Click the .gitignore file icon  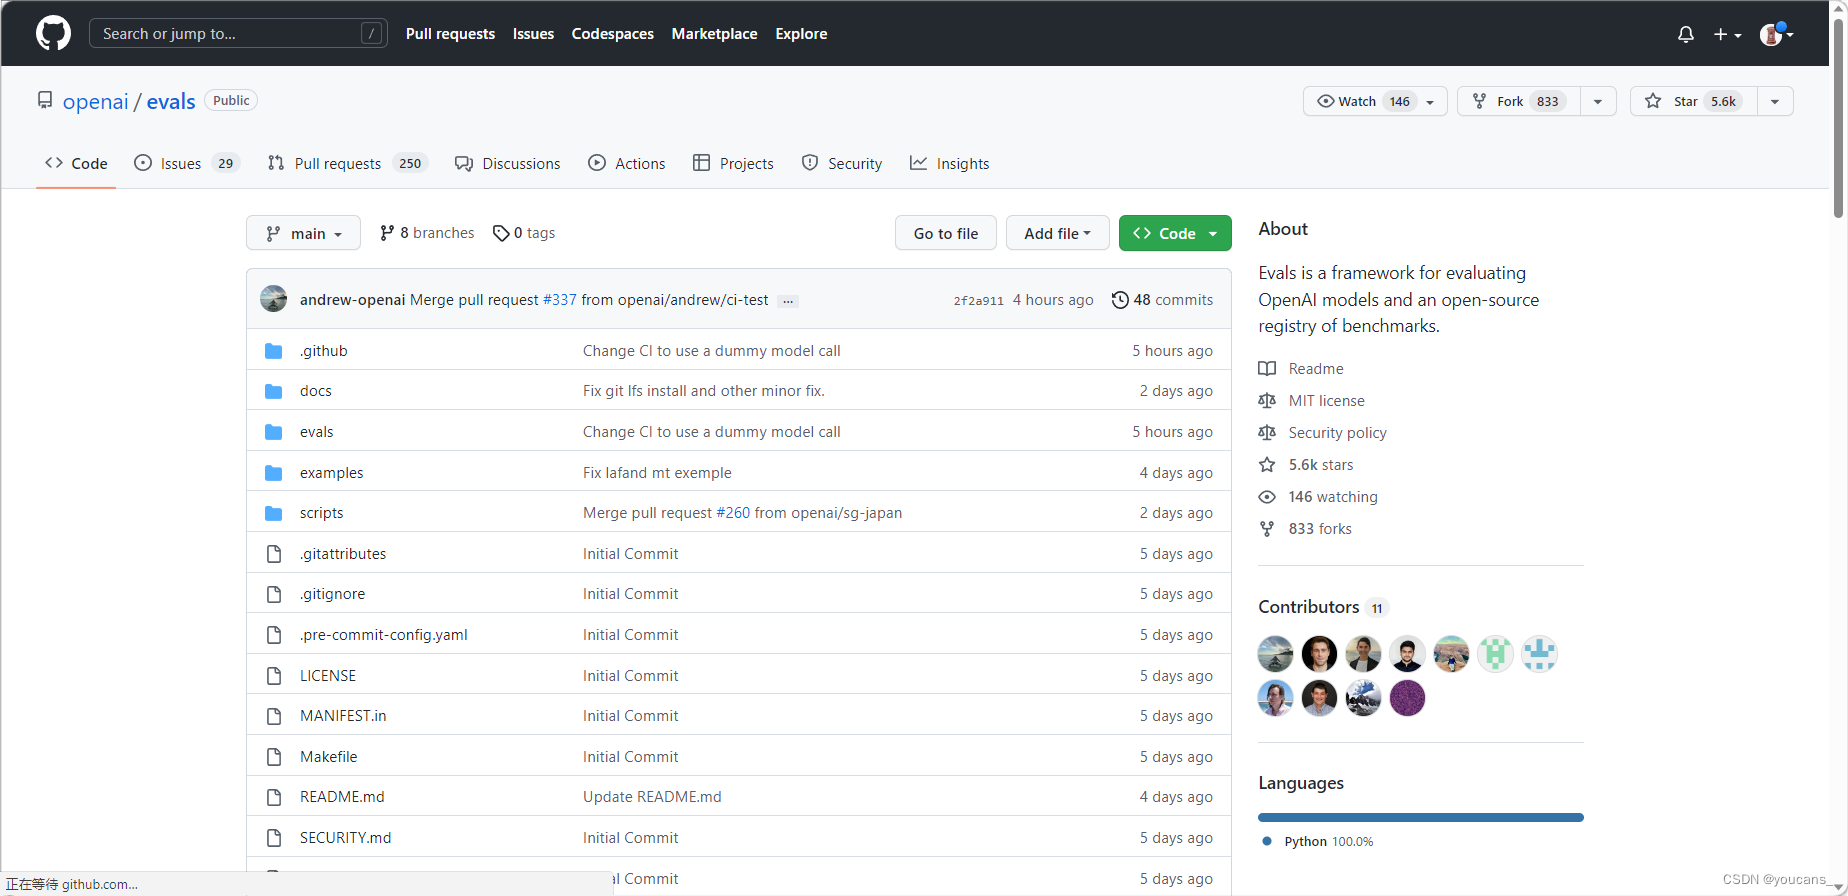[x=273, y=594]
